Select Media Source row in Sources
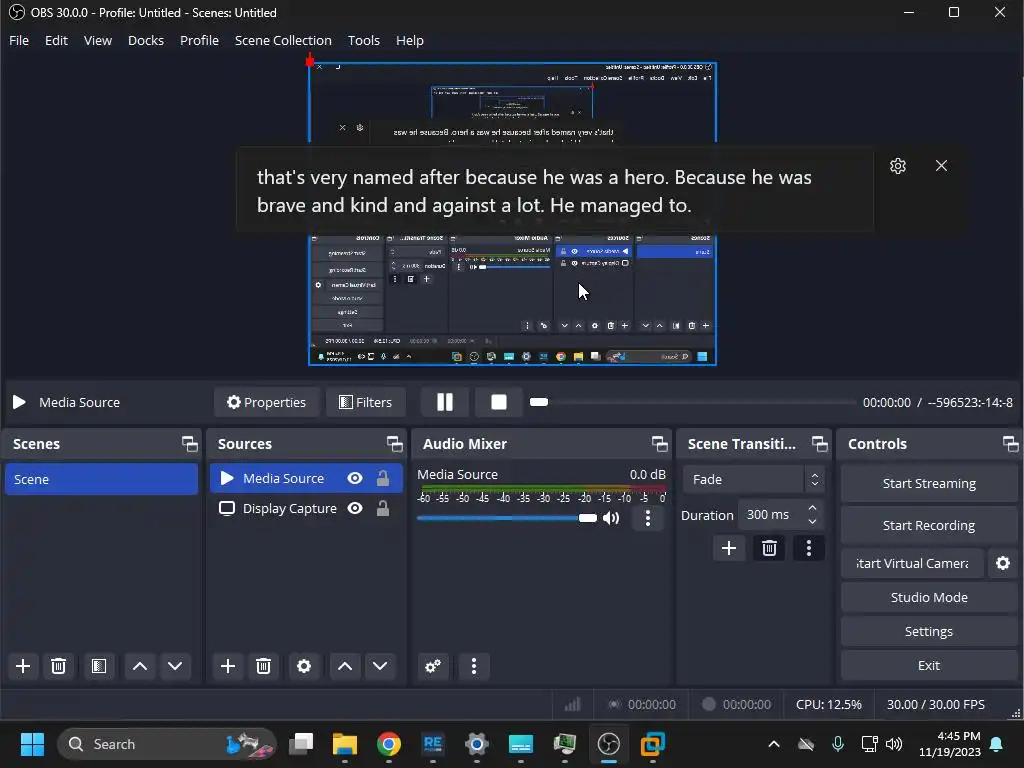 pos(306,479)
